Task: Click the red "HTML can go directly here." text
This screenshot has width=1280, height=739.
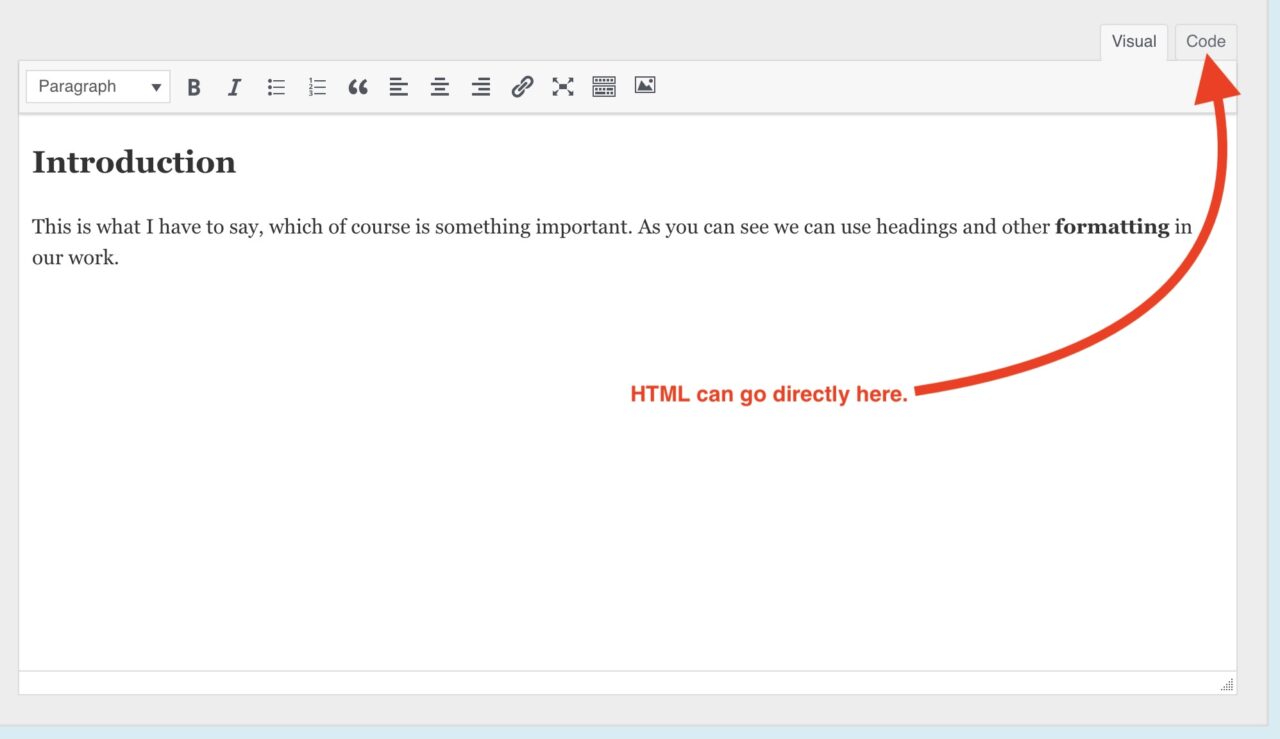Action: pyautogui.click(x=768, y=394)
